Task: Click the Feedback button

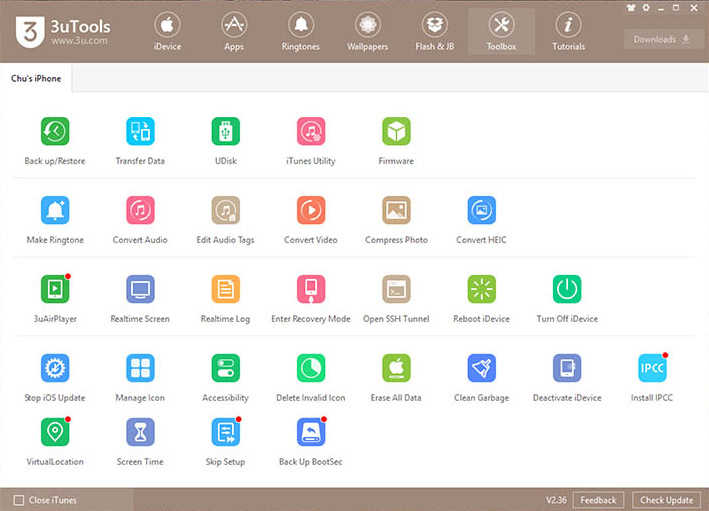Action: [x=598, y=500]
